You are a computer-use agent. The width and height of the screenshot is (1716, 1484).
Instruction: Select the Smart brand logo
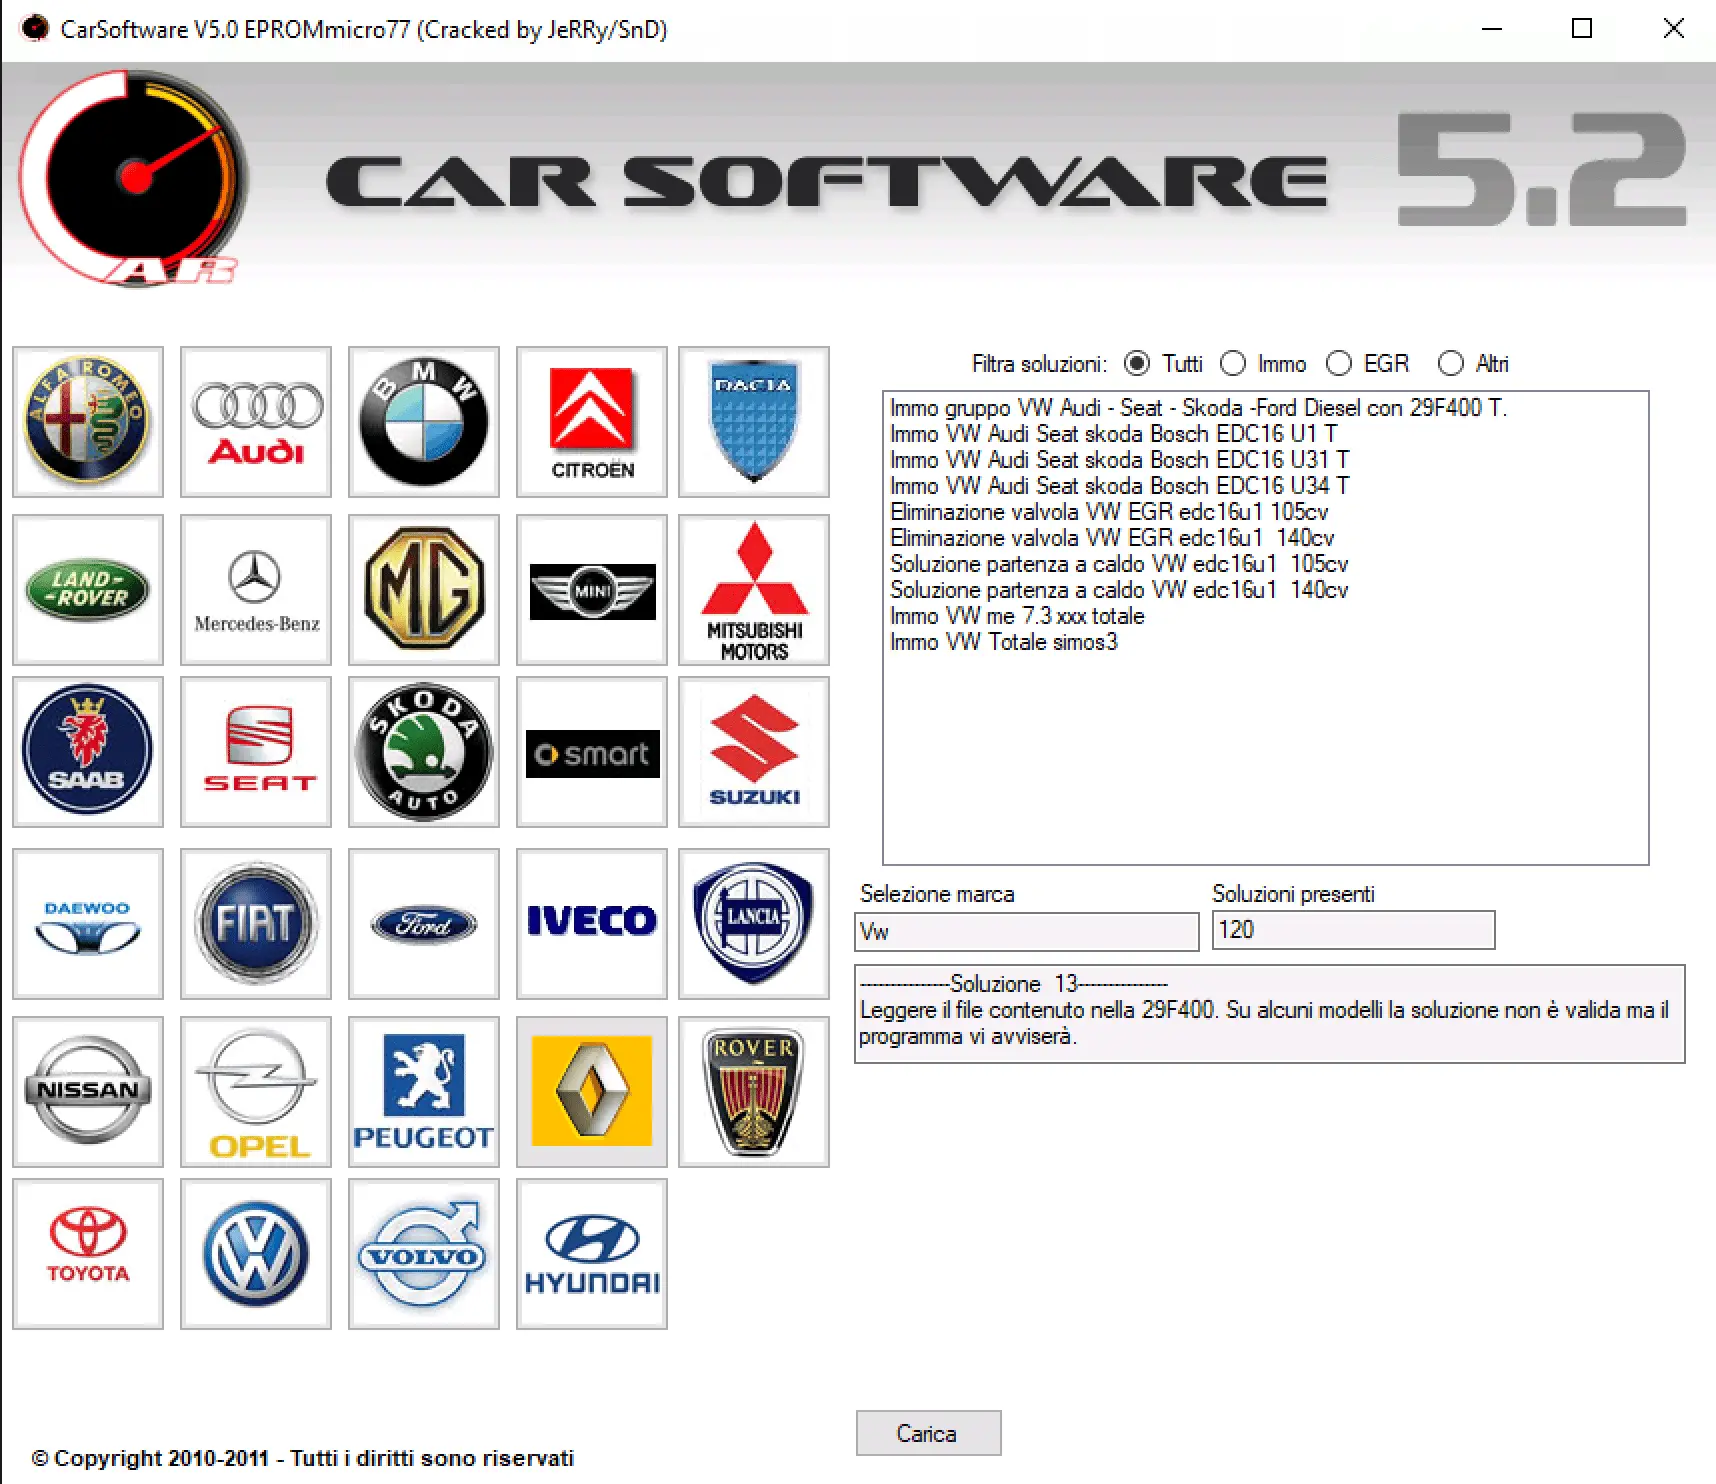tap(592, 751)
